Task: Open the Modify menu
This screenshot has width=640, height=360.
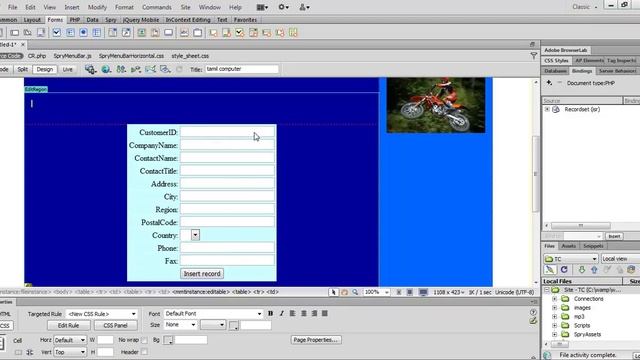Action: tap(97, 7)
